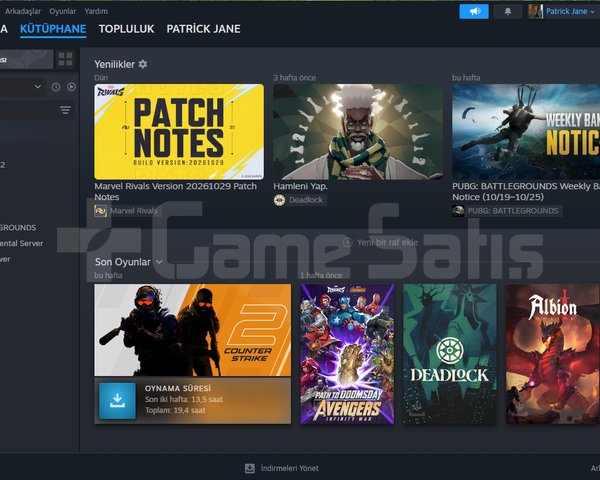The height and width of the screenshot is (480, 600).
Task: Switch to the TOPLULUK tab
Action: [126, 29]
